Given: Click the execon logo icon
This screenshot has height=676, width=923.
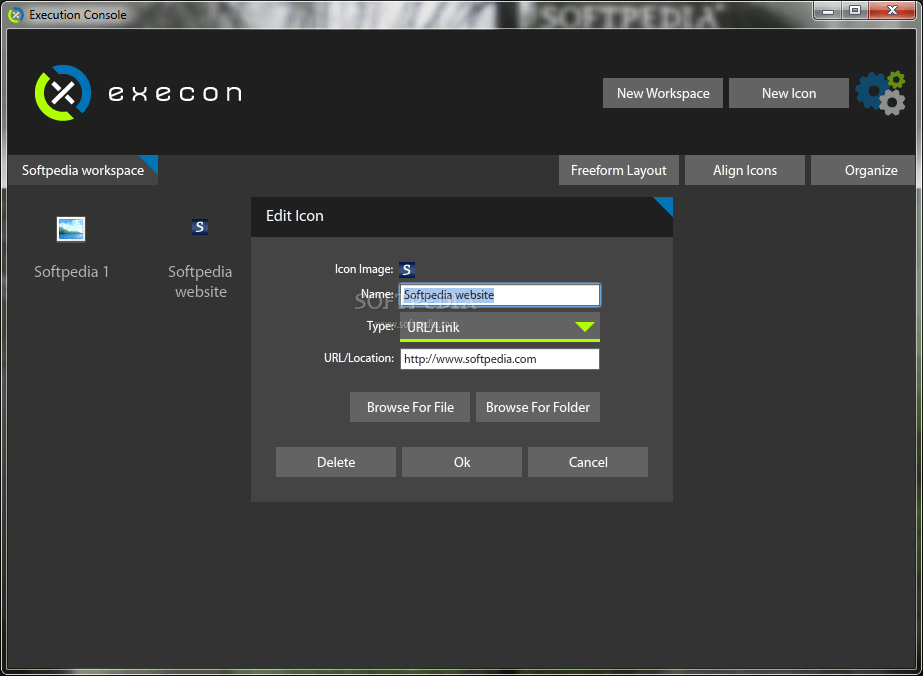Looking at the screenshot, I should 63,92.
